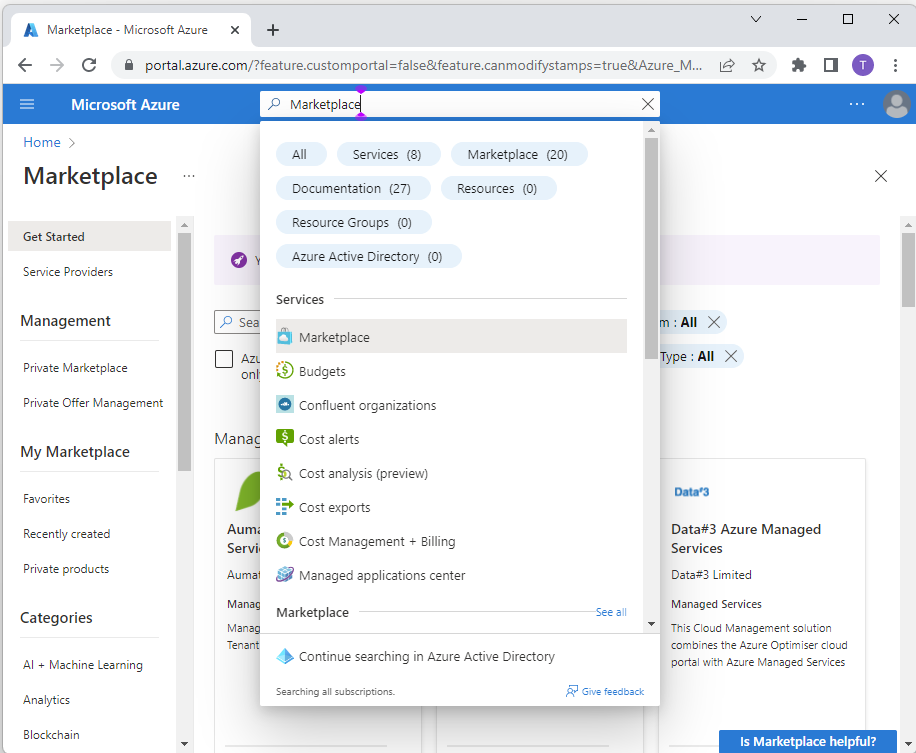Open Recently created items

pos(66,533)
